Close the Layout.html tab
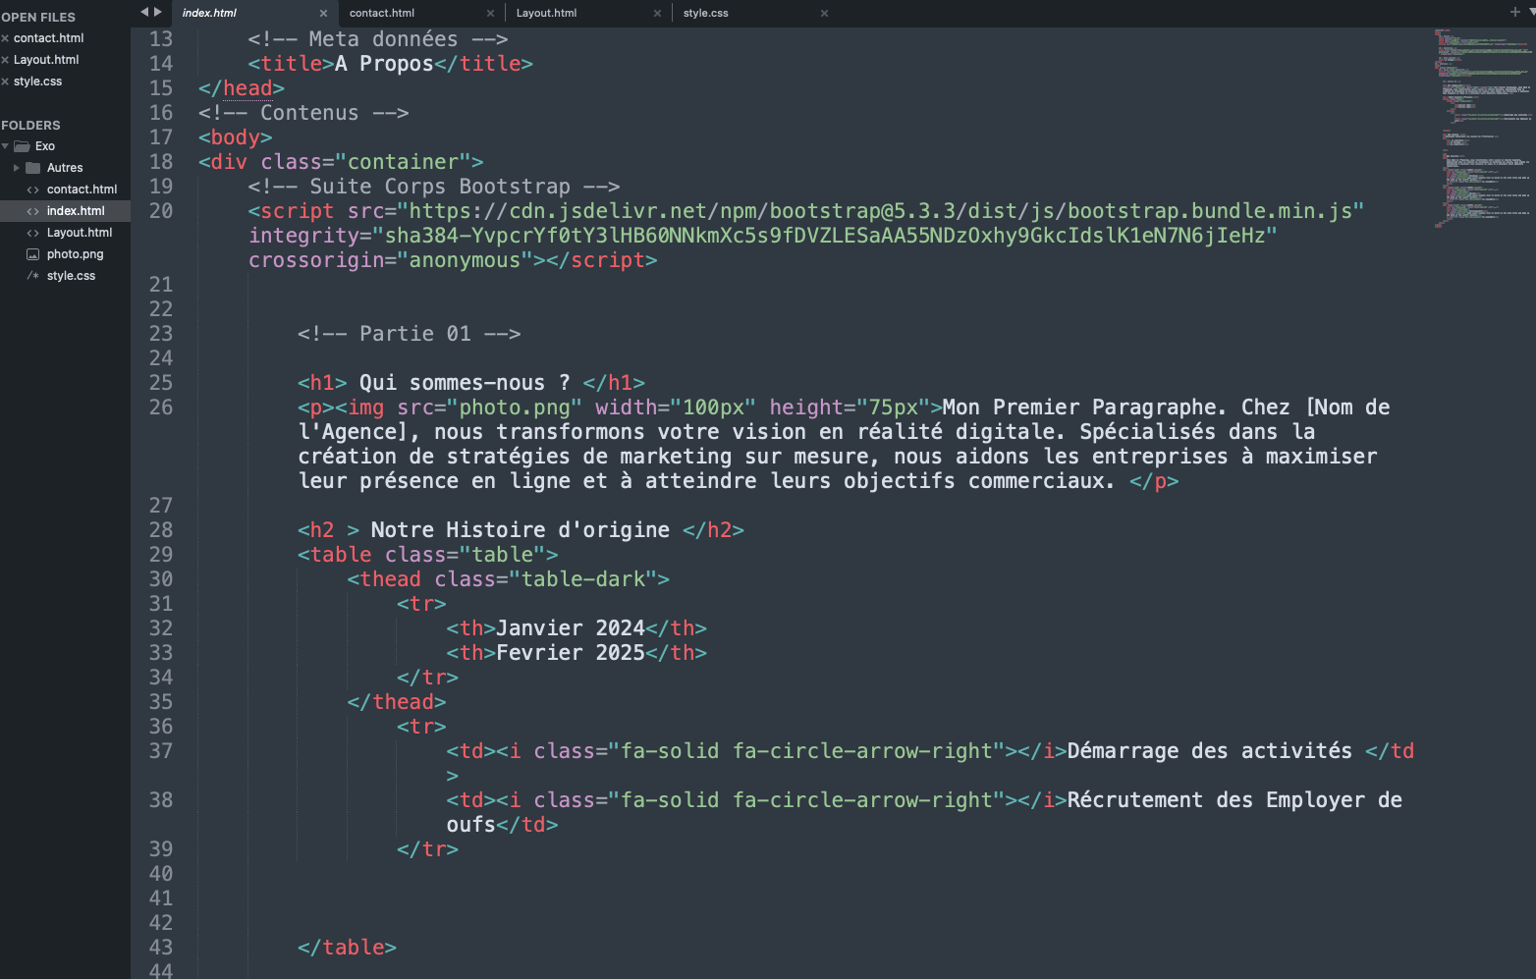This screenshot has height=979, width=1536. pos(657,14)
